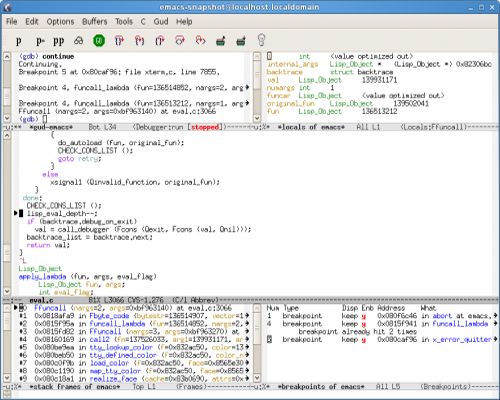The height and width of the screenshot is (400, 500).
Task: Open the Tools menu dropdown
Action: click(x=124, y=22)
